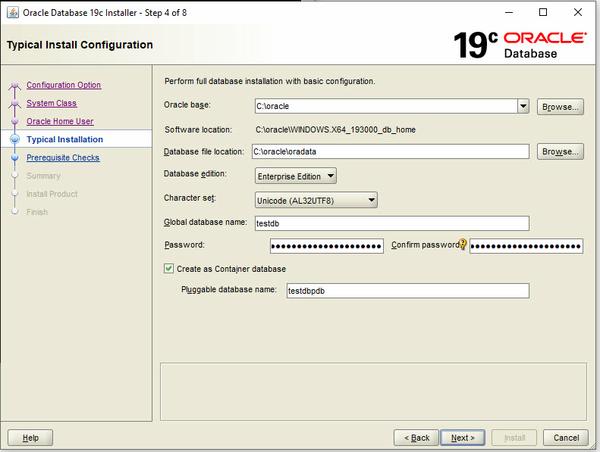Click the Oracle 19c Database logo
The image size is (600, 452).
(519, 45)
